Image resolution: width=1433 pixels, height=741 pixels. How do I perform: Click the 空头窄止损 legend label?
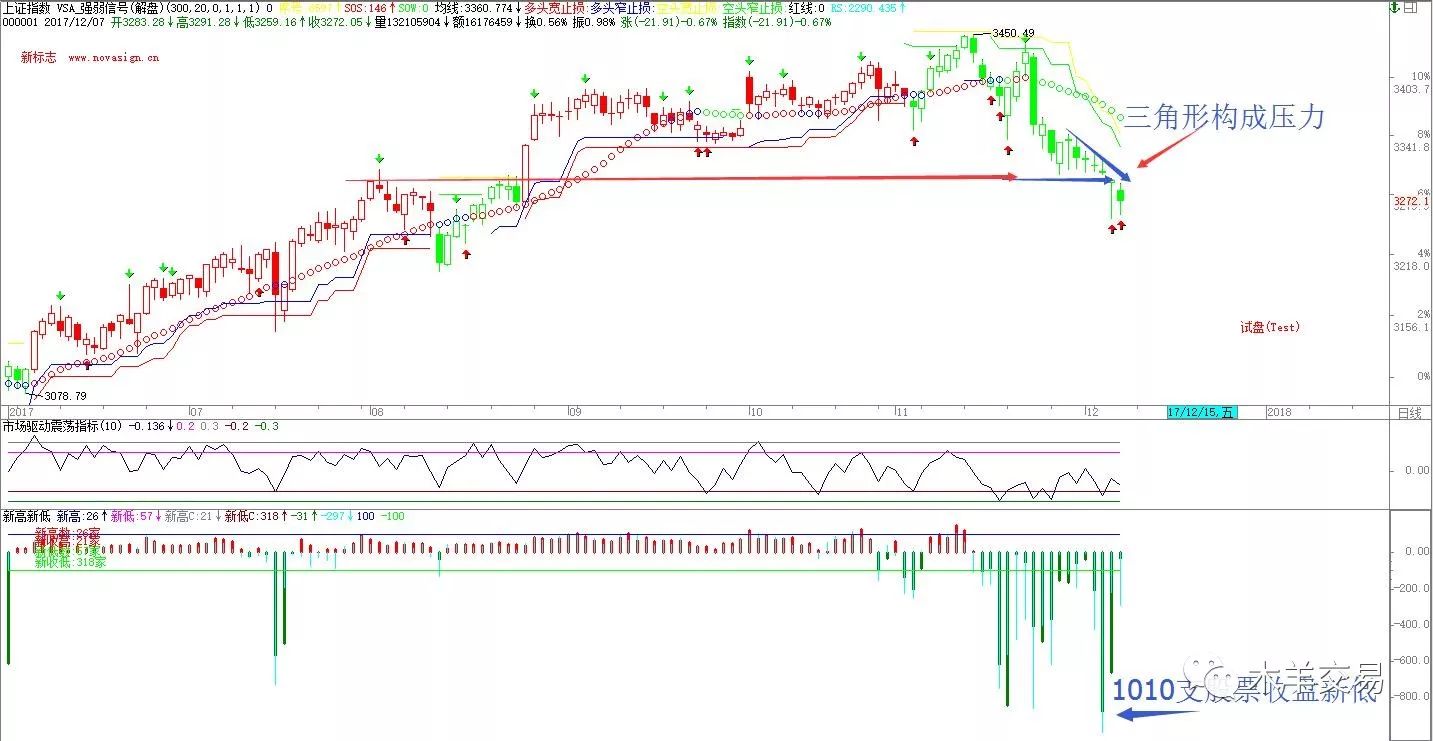tap(751, 7)
